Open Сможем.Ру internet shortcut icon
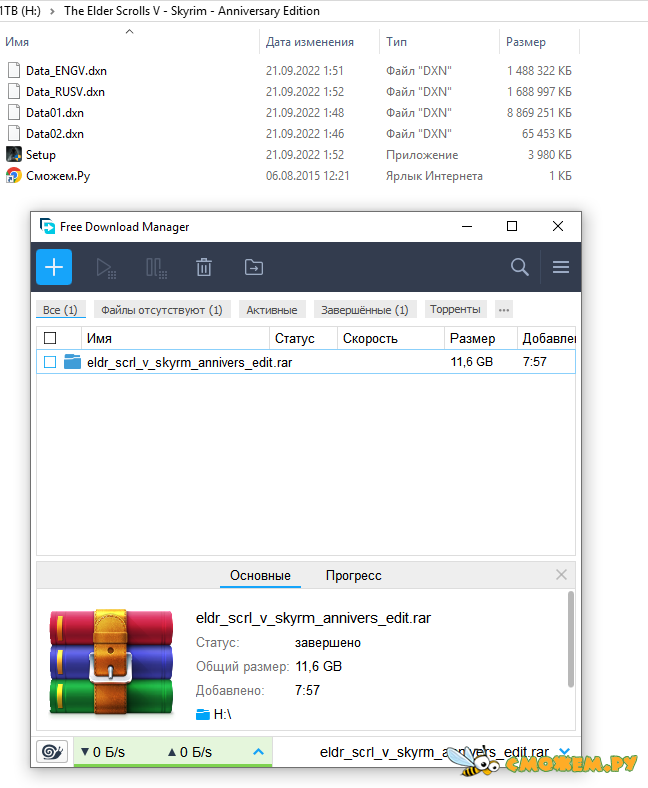Image resolution: width=648 pixels, height=788 pixels. [14, 175]
